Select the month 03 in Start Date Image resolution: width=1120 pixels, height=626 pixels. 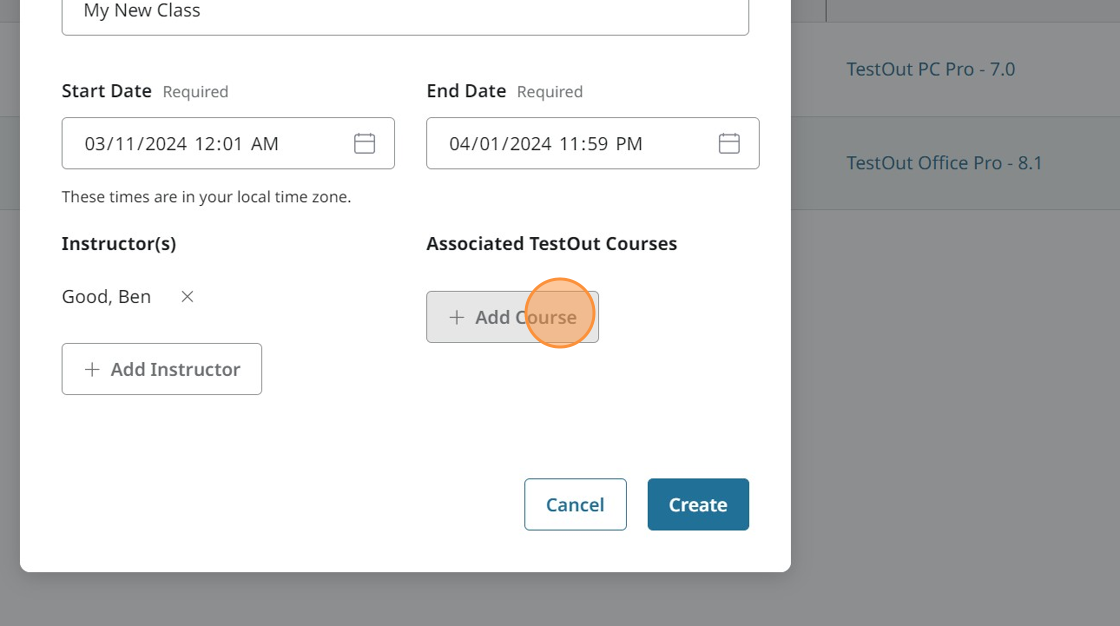[x=96, y=144]
